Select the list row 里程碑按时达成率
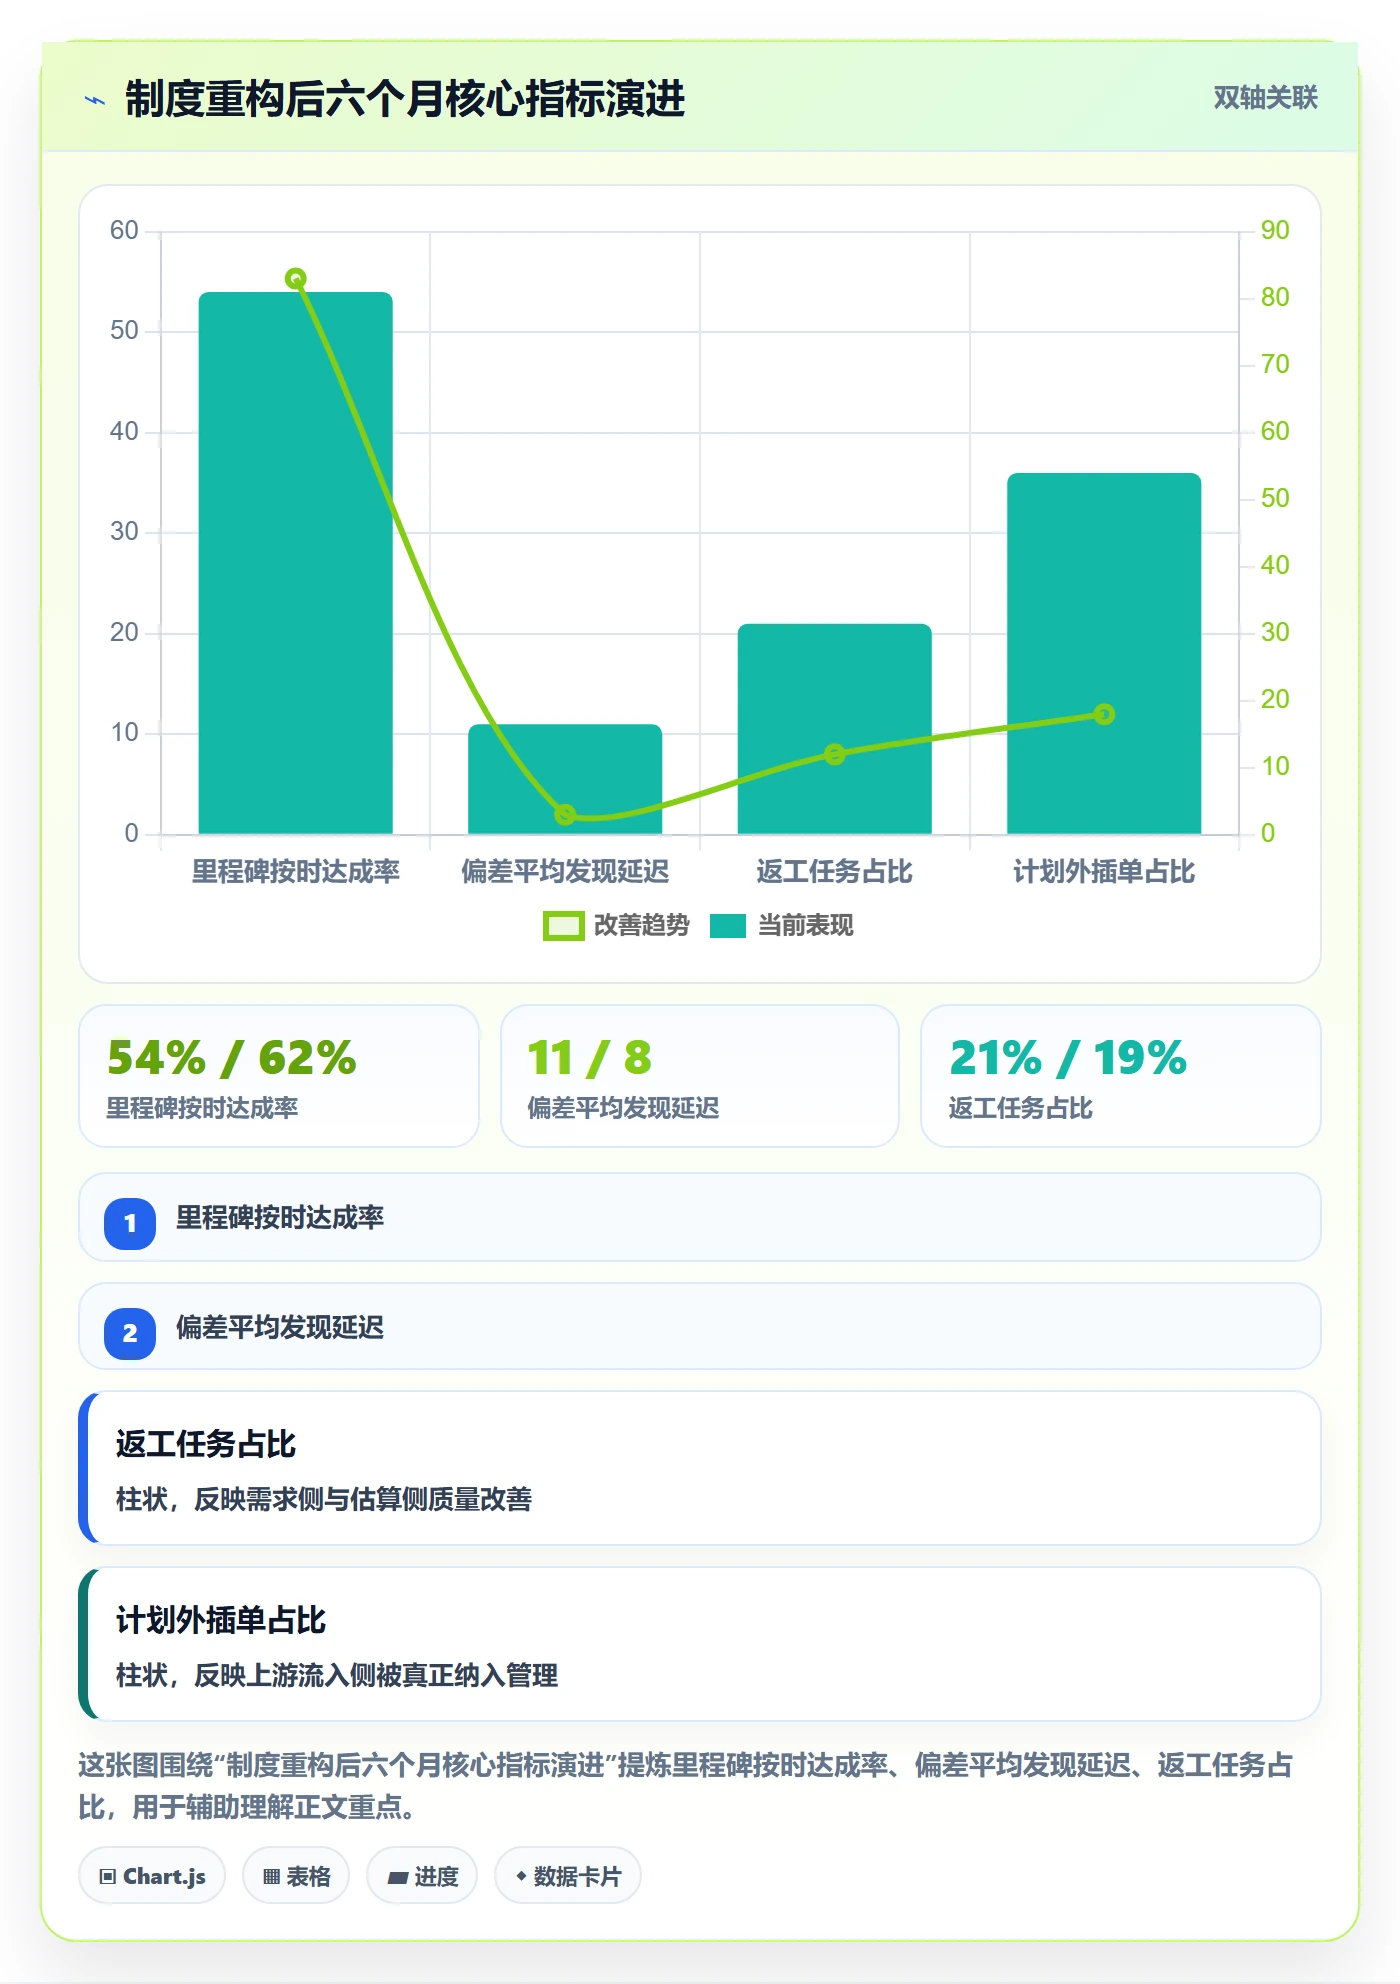 click(x=700, y=1217)
